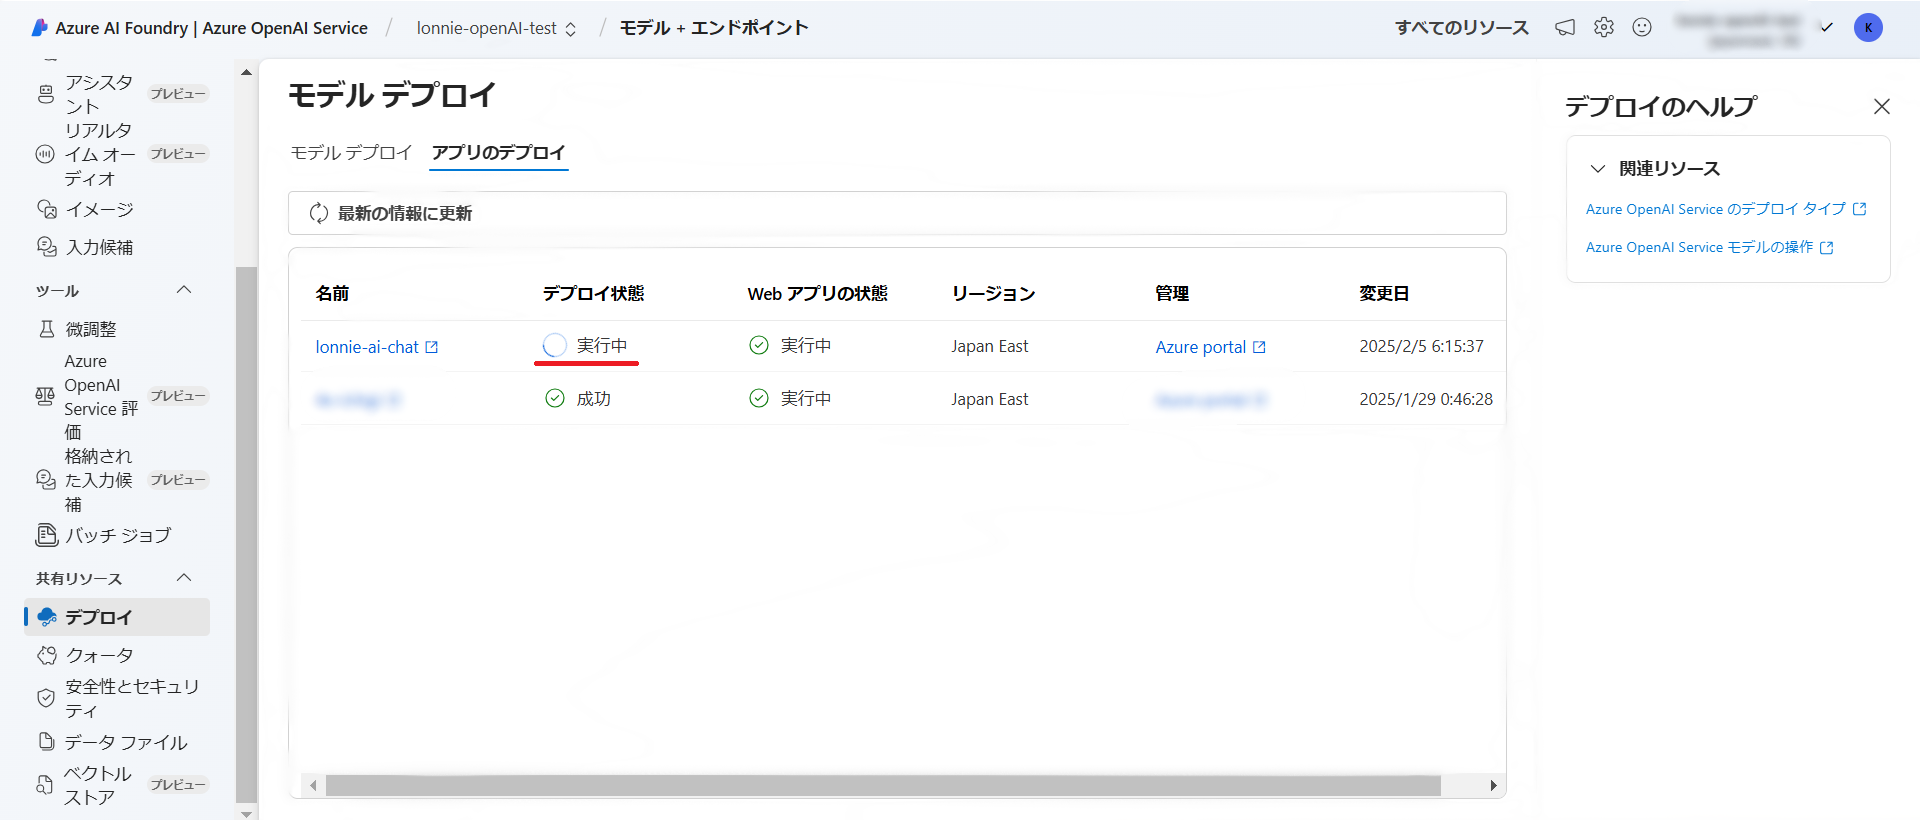Open Azure OpenAI Service のデプロイ タイプ link
This screenshot has width=1920, height=820.
(1716, 209)
